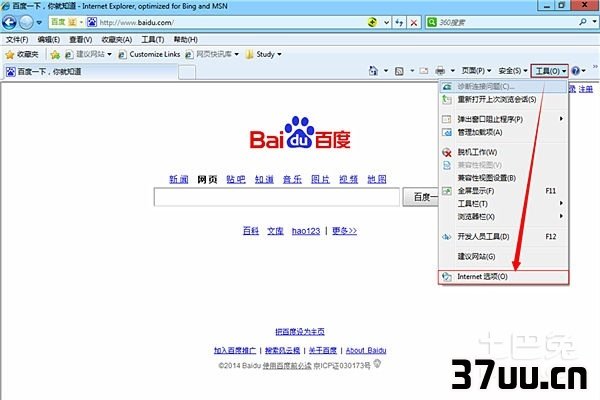Open the 贴吧 link

(236, 179)
